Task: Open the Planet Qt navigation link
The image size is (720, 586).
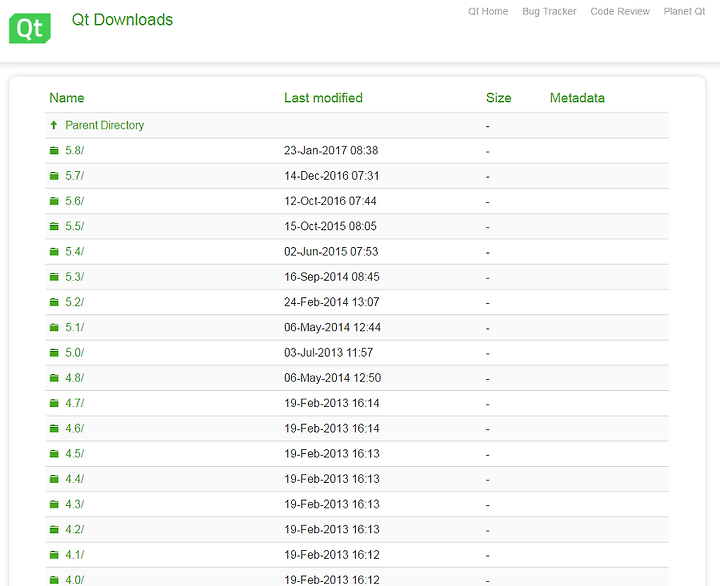Action: tap(684, 11)
